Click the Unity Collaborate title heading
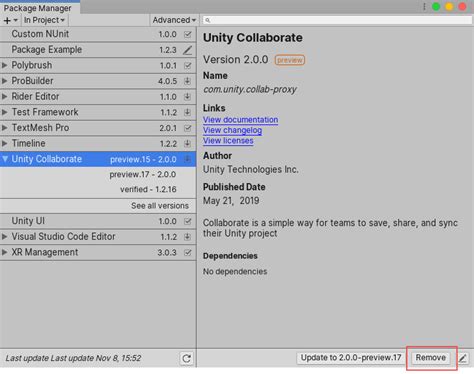The width and height of the screenshot is (474, 374). coord(253,38)
